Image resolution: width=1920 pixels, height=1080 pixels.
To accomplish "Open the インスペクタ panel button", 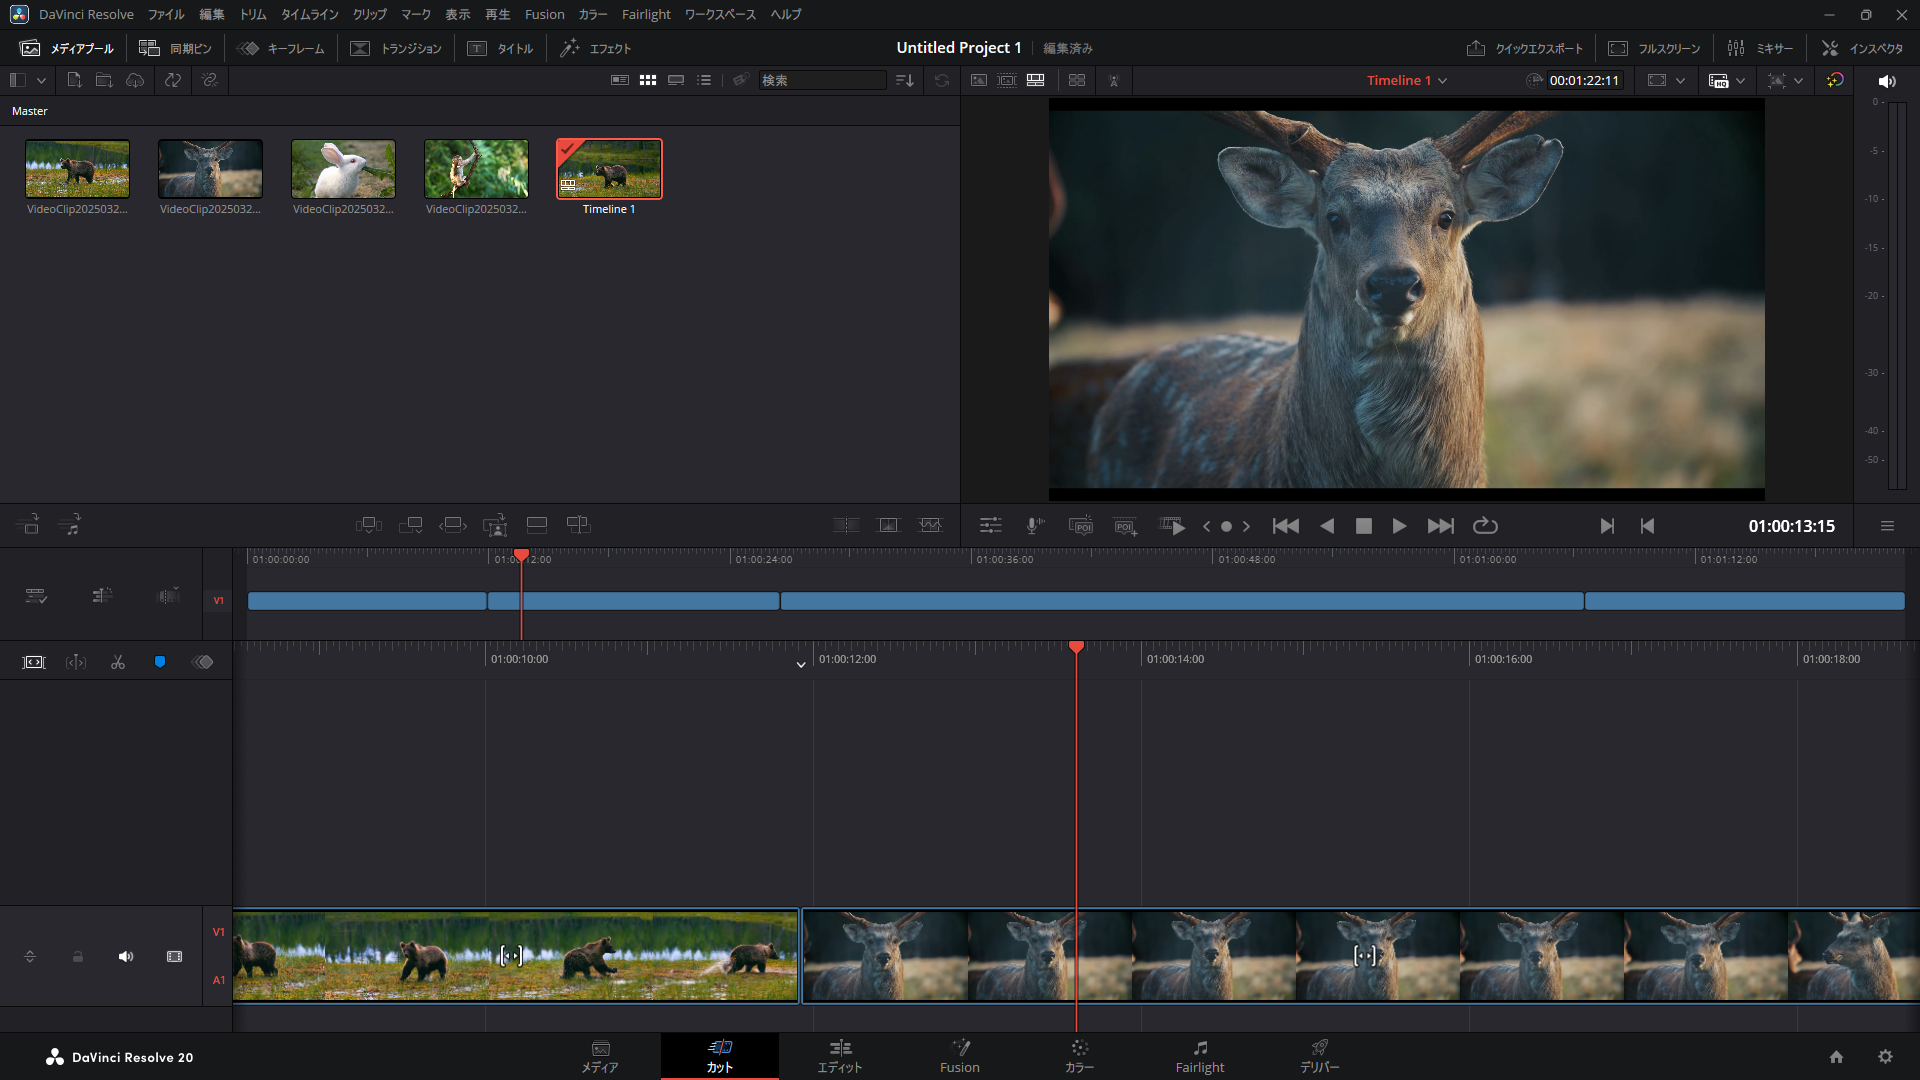I will point(1862,48).
